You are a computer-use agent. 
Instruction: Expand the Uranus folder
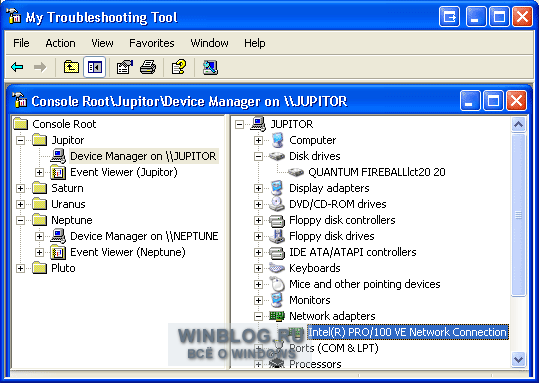(20, 204)
